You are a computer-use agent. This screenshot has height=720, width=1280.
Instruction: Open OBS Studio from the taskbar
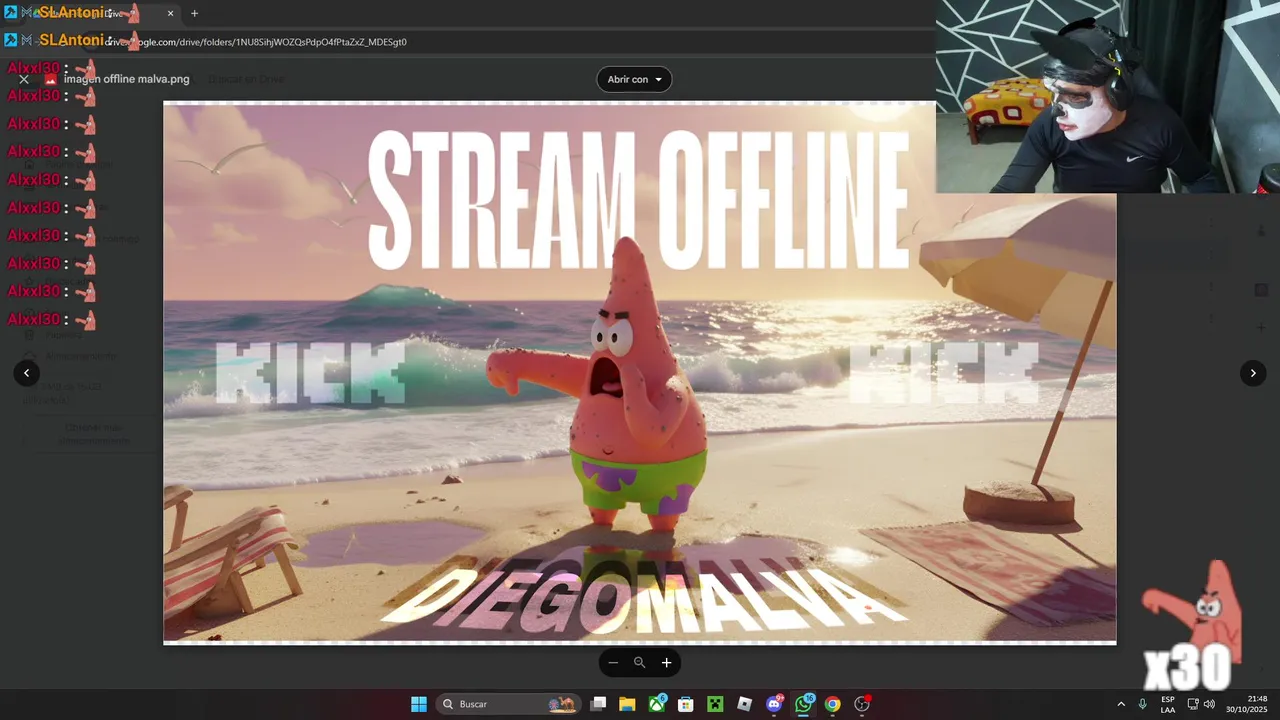pos(862,704)
